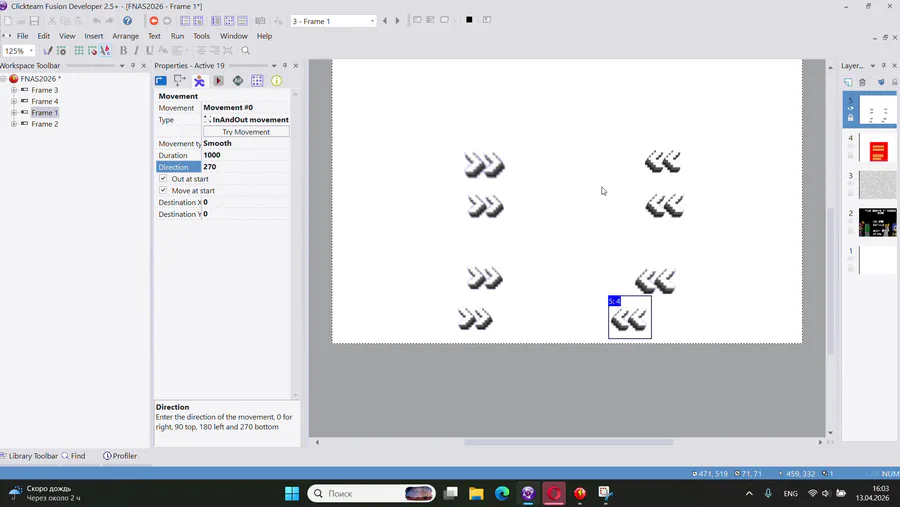Toggle bold text formatting
900x507 pixels.
coord(123,51)
